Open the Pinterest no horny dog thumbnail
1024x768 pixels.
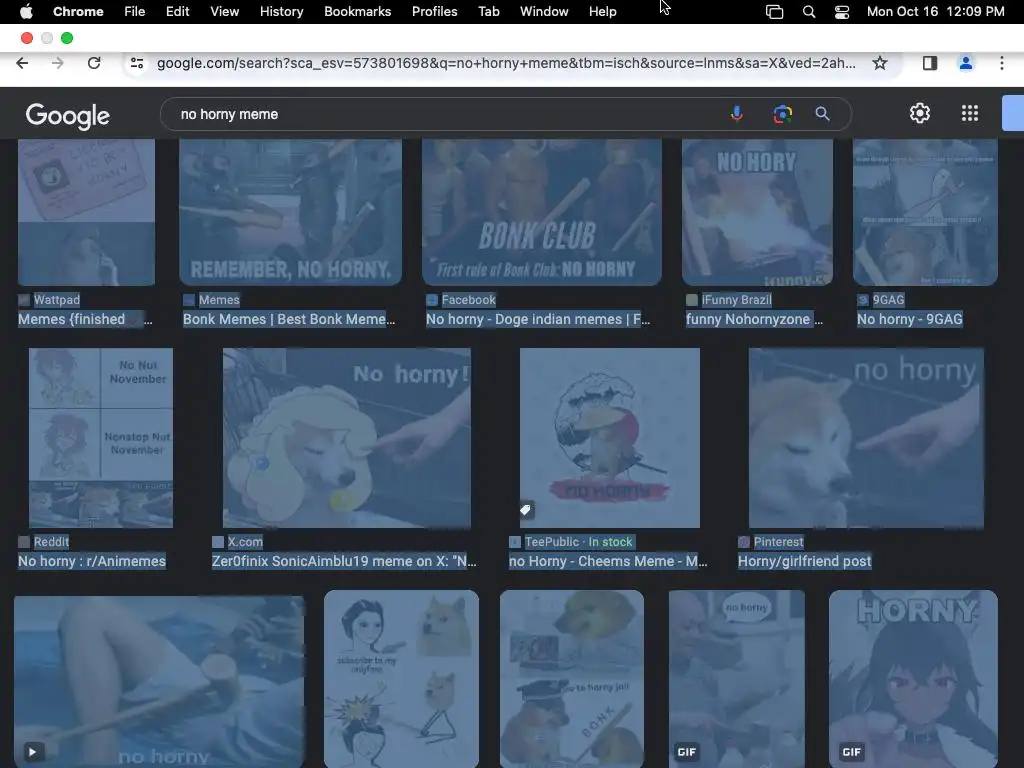click(x=867, y=438)
